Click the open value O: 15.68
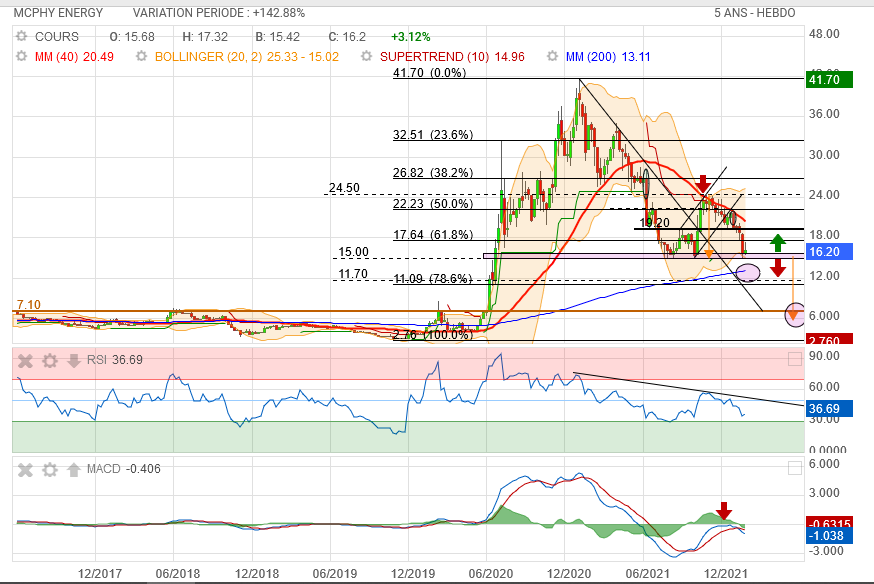This screenshot has width=874, height=584. pyautogui.click(x=132, y=37)
